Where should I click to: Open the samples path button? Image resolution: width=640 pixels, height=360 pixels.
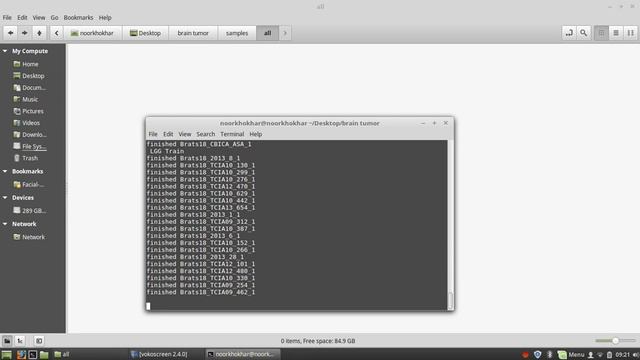click(x=237, y=33)
